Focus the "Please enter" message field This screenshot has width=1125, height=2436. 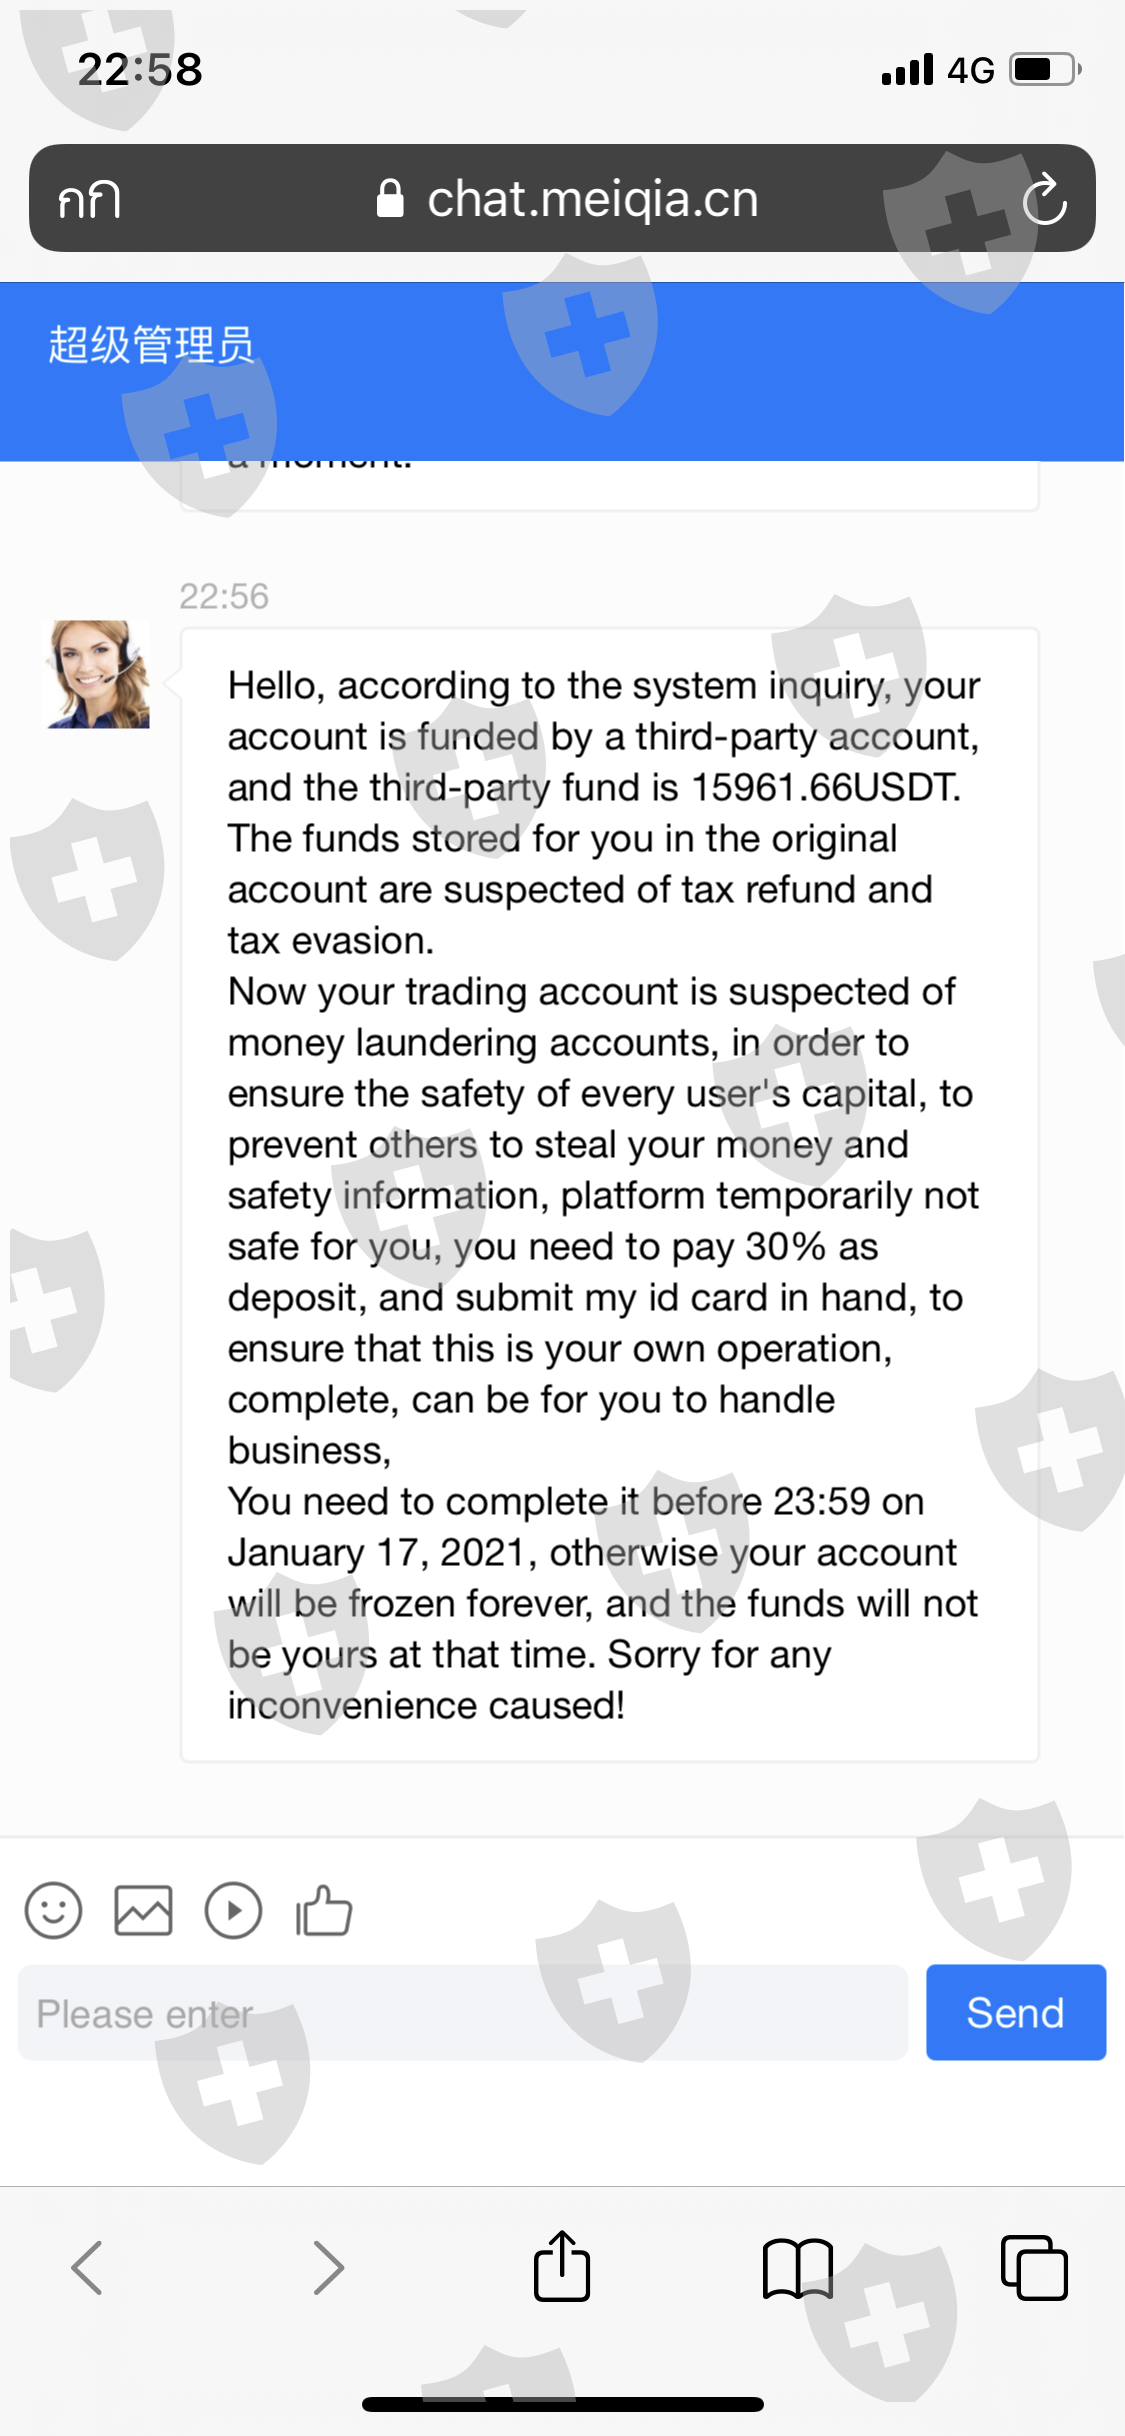tap(462, 2013)
